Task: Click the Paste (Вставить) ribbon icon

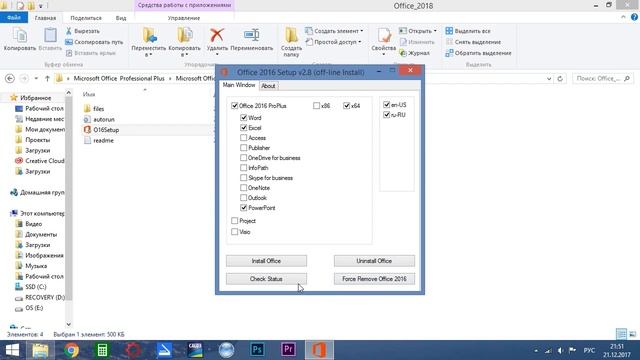Action: (x=50, y=36)
